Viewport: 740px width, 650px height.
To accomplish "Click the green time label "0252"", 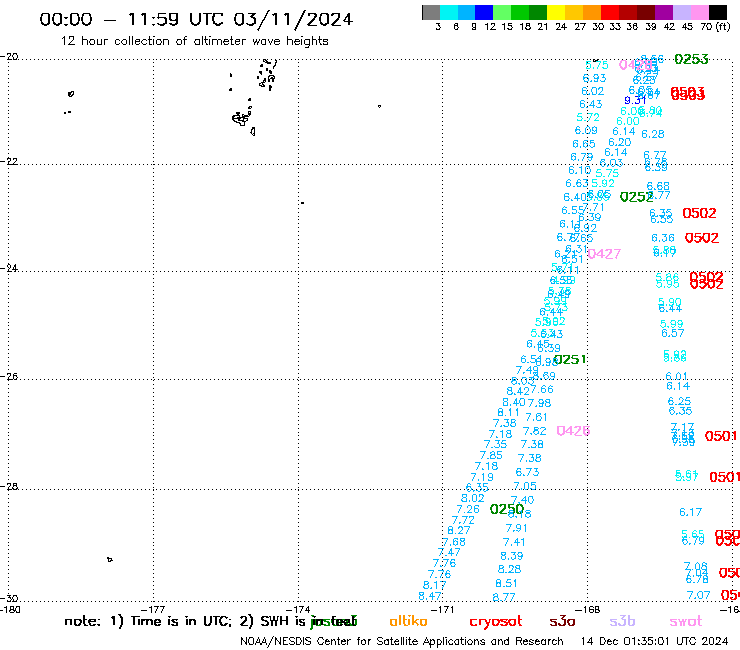I will pyautogui.click(x=637, y=197).
